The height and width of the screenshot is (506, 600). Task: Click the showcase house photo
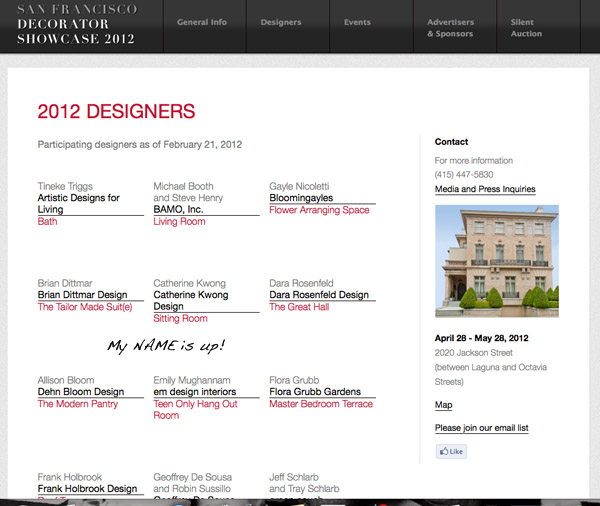(497, 261)
